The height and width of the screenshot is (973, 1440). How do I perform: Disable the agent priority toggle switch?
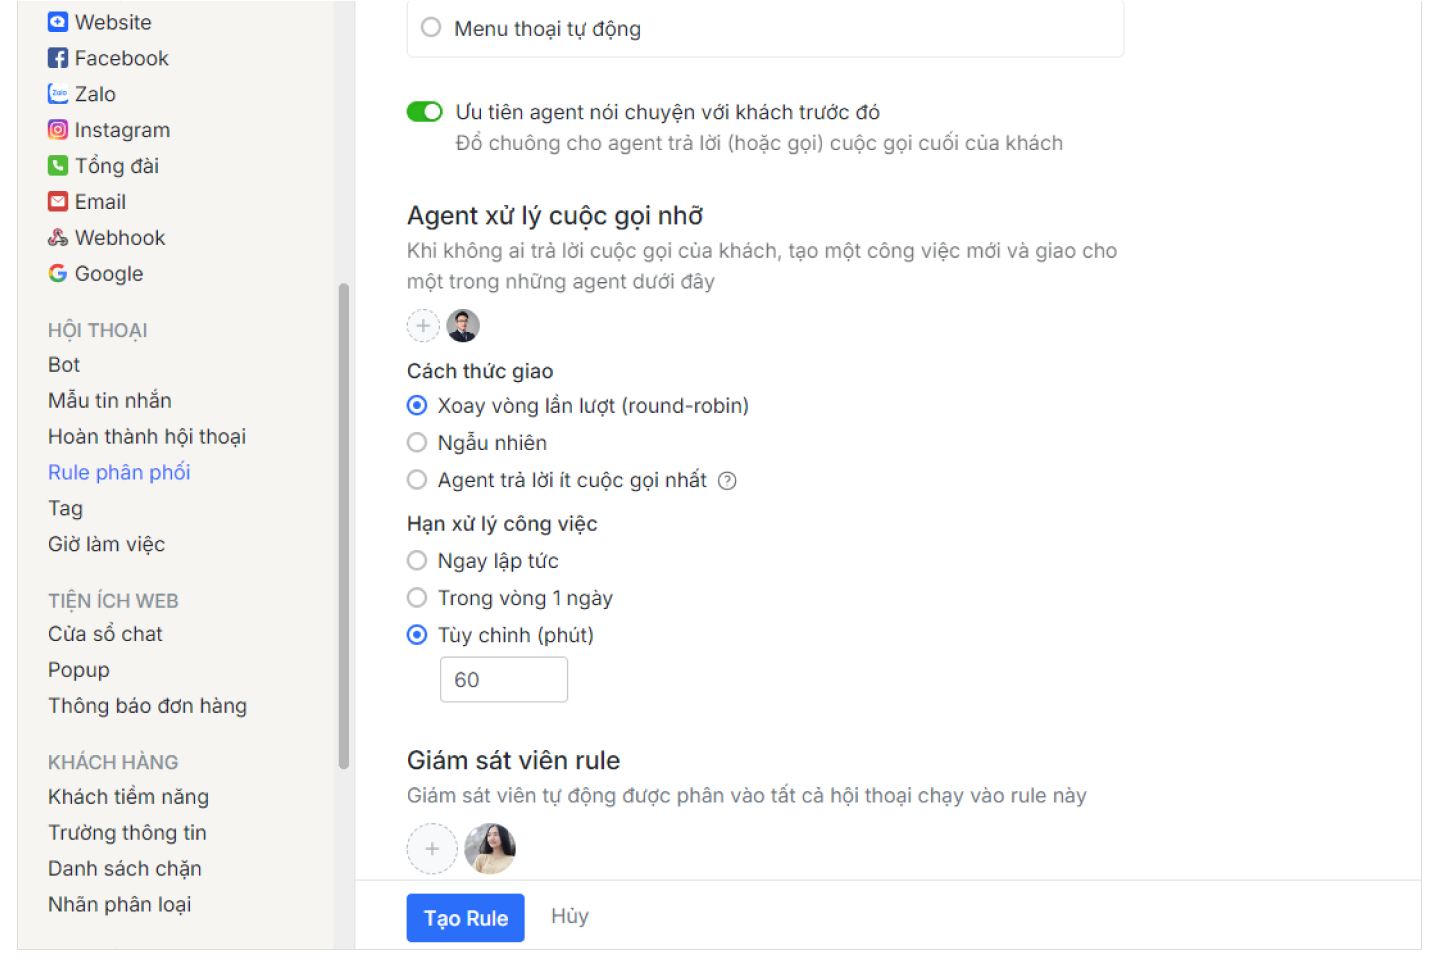tap(424, 112)
